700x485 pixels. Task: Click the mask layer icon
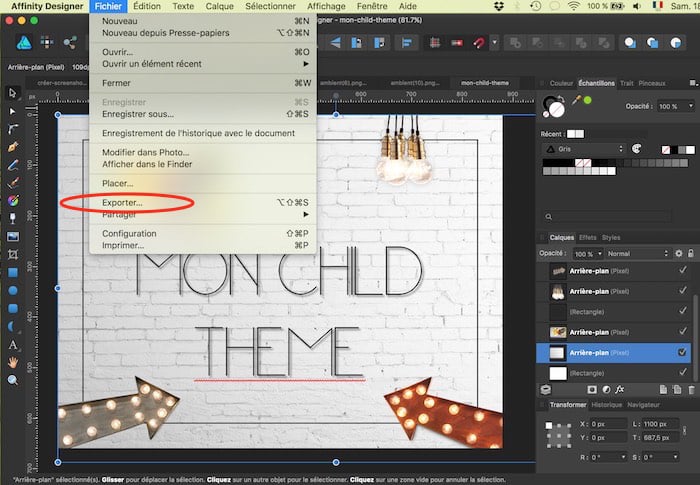click(x=592, y=389)
